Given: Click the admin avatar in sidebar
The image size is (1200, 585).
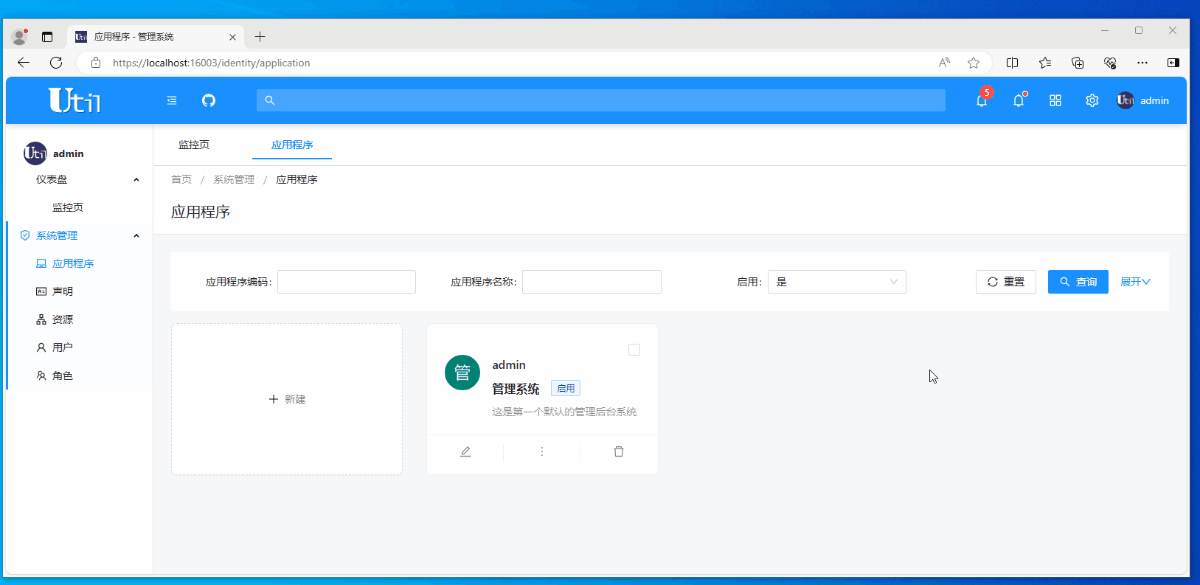Looking at the screenshot, I should [x=35, y=153].
